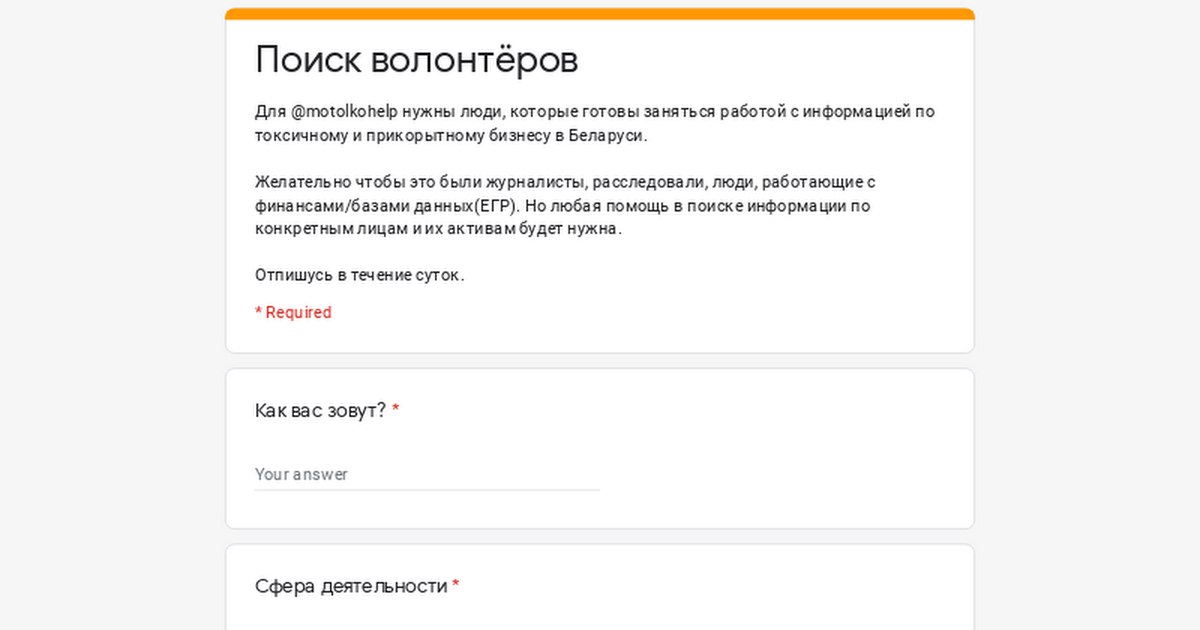Click the form title "Поиск волонтёров"
This screenshot has width=1200, height=630.
click(x=416, y=60)
